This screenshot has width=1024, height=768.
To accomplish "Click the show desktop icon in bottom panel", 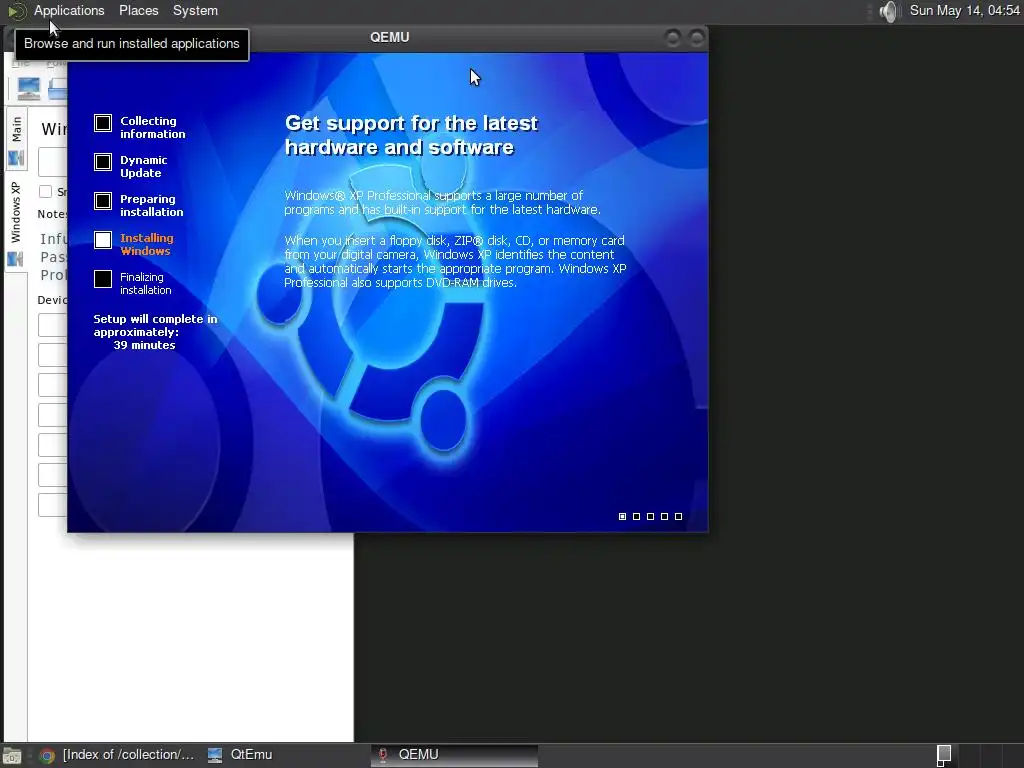I will click(x=12, y=756).
